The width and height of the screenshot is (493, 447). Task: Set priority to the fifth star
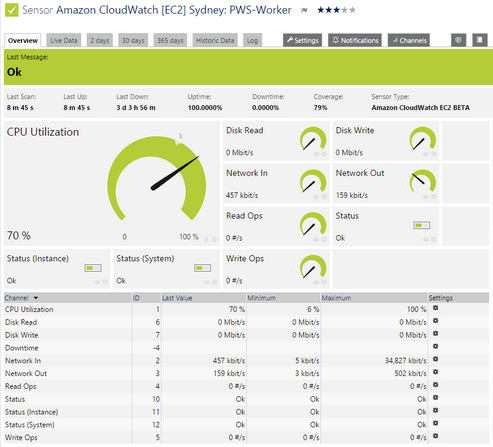click(352, 10)
